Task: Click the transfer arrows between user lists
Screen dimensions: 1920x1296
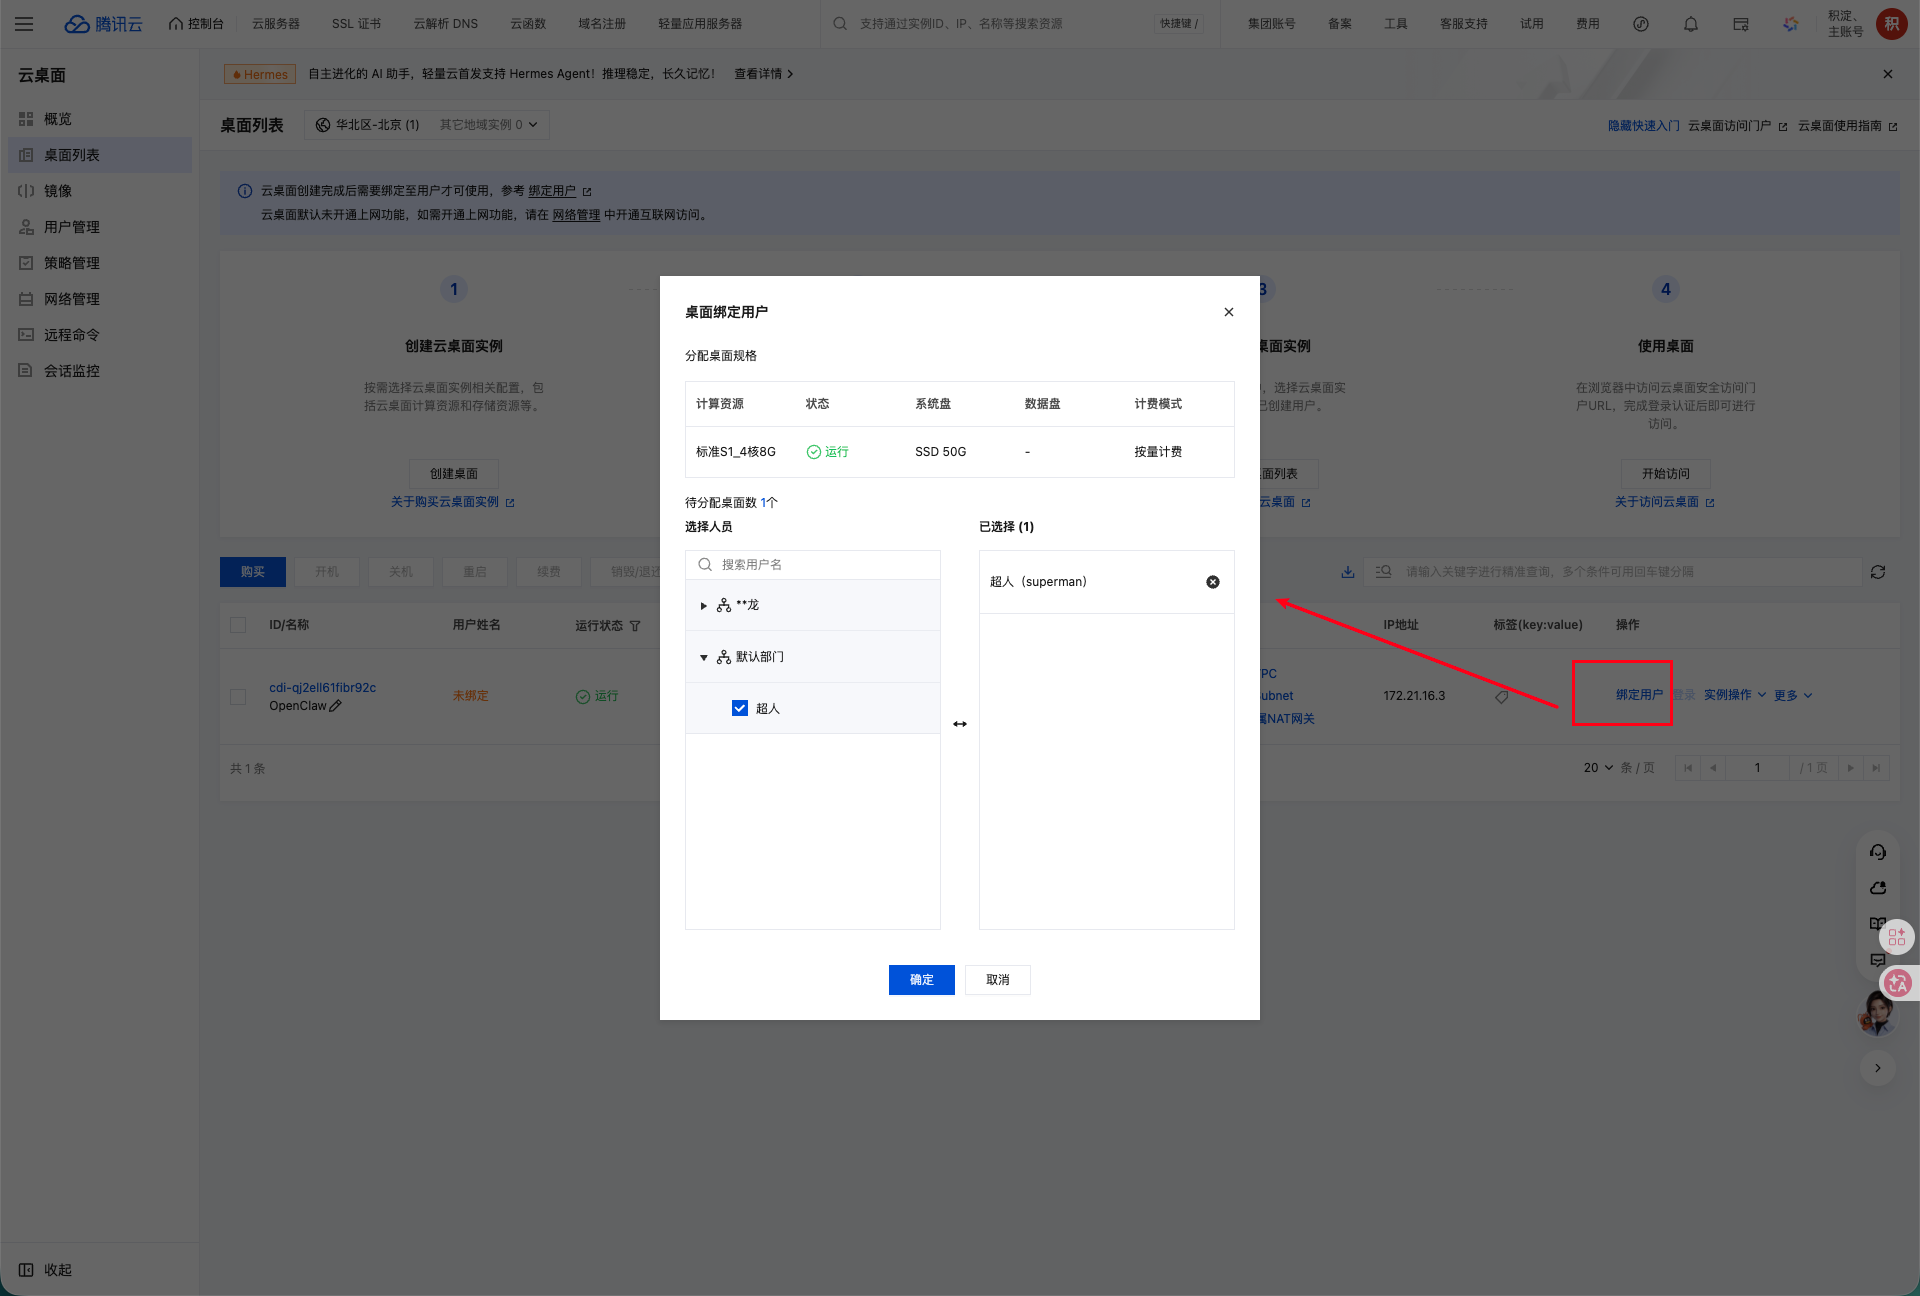Action: point(960,724)
